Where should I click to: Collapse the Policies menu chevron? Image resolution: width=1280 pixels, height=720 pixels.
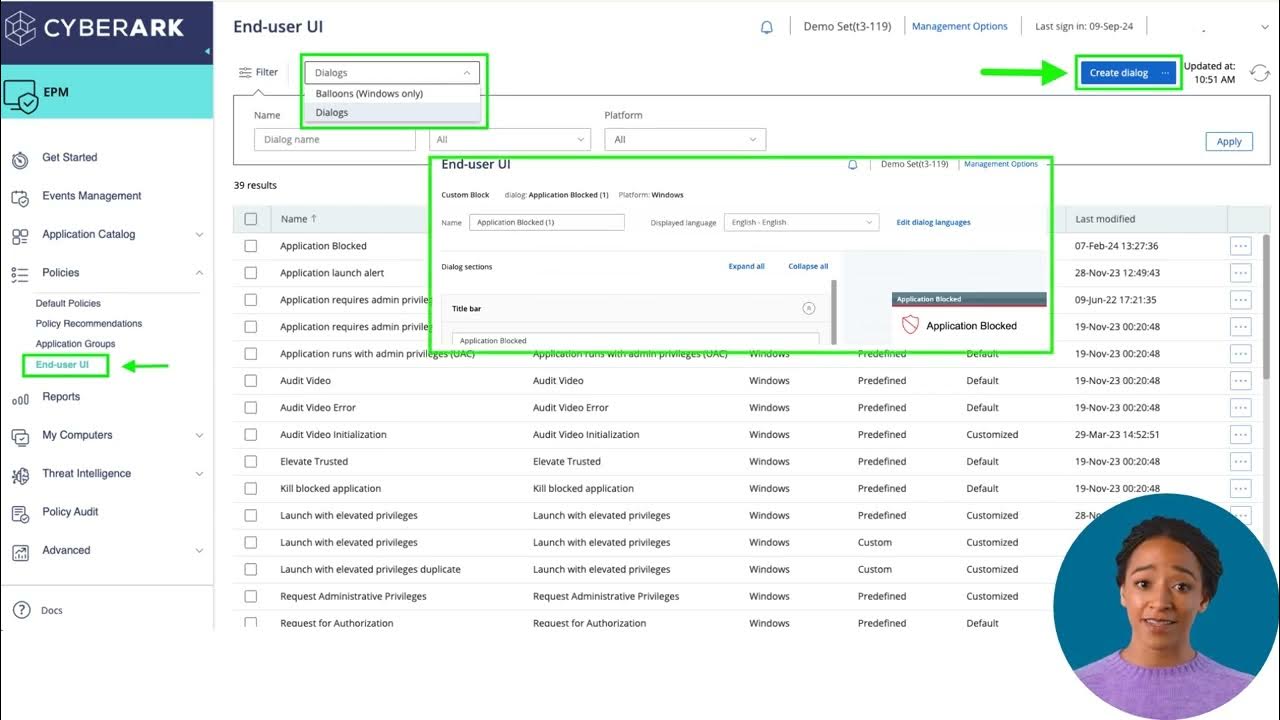tap(199, 273)
